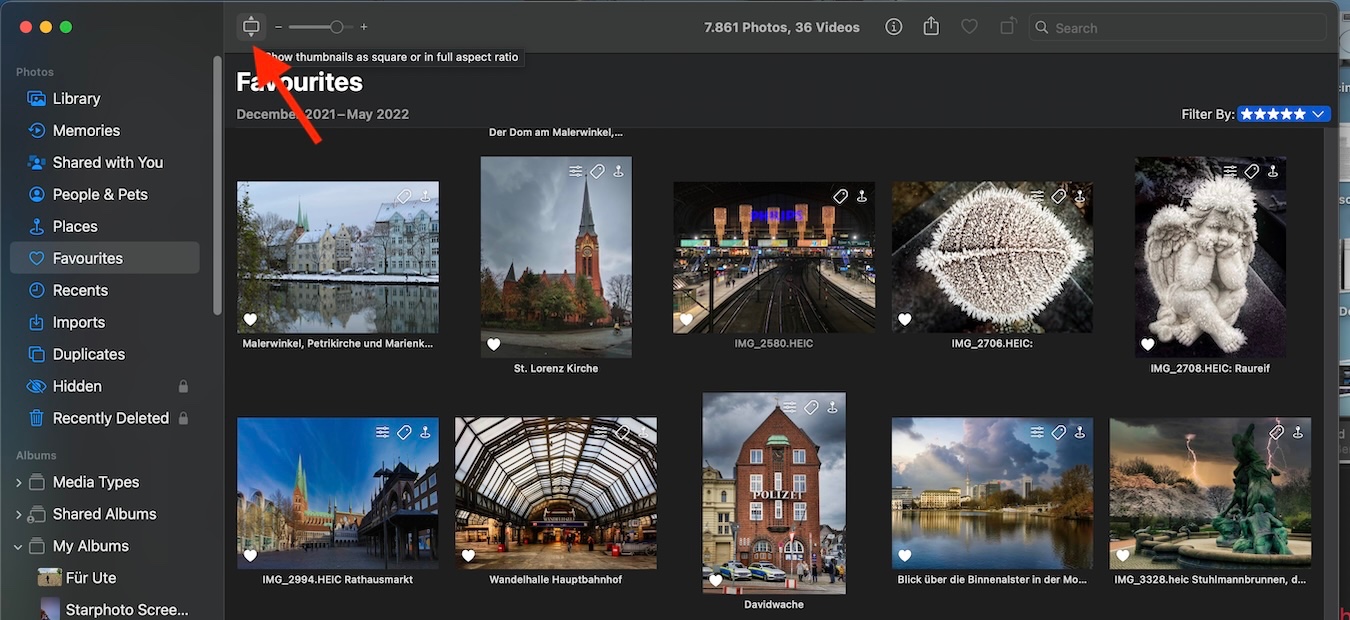1350x620 pixels.
Task: Expand the Shared Albums folder
Action: coord(18,515)
